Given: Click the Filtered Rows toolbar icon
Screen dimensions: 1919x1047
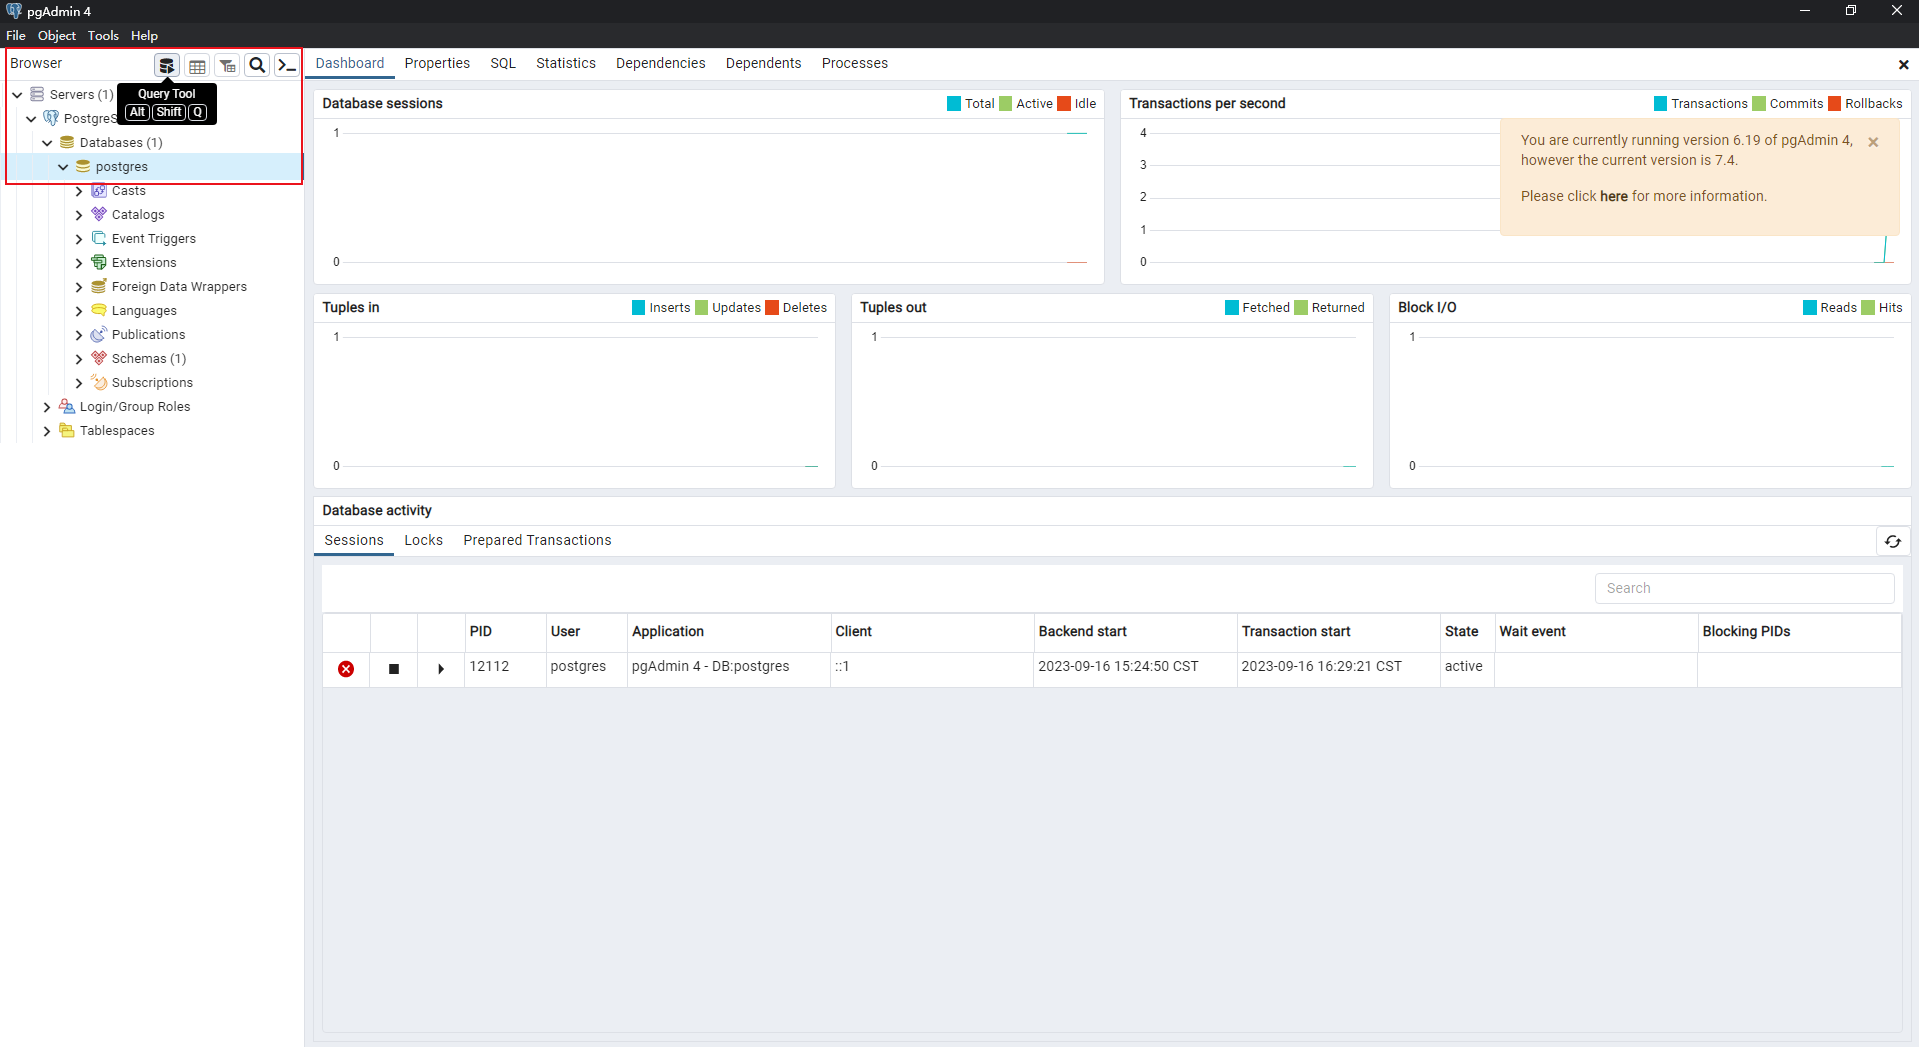Looking at the screenshot, I should tap(227, 66).
